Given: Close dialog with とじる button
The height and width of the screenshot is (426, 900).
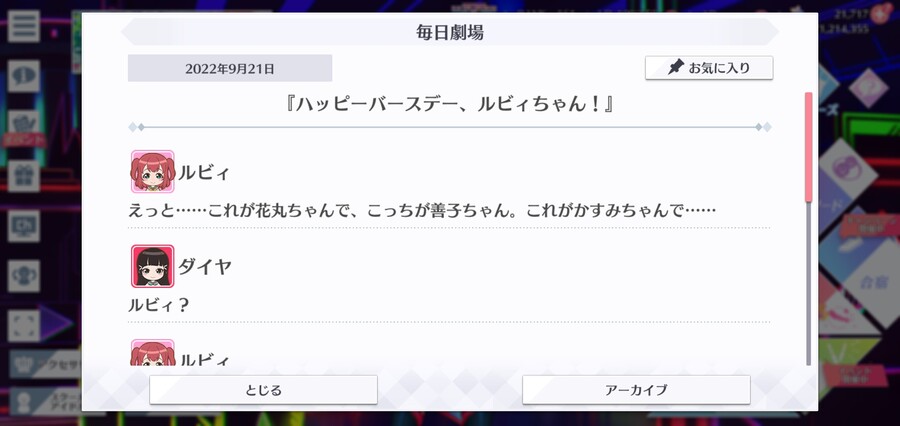Looking at the screenshot, I should pyautogui.click(x=263, y=390).
